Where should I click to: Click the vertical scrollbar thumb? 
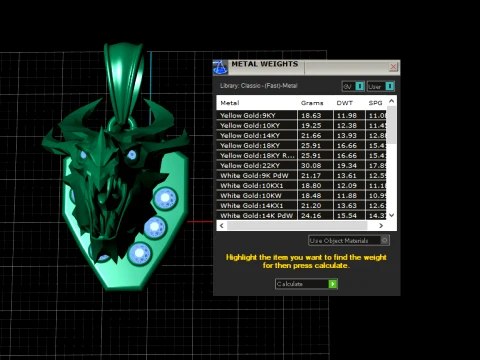pyautogui.click(x=392, y=125)
